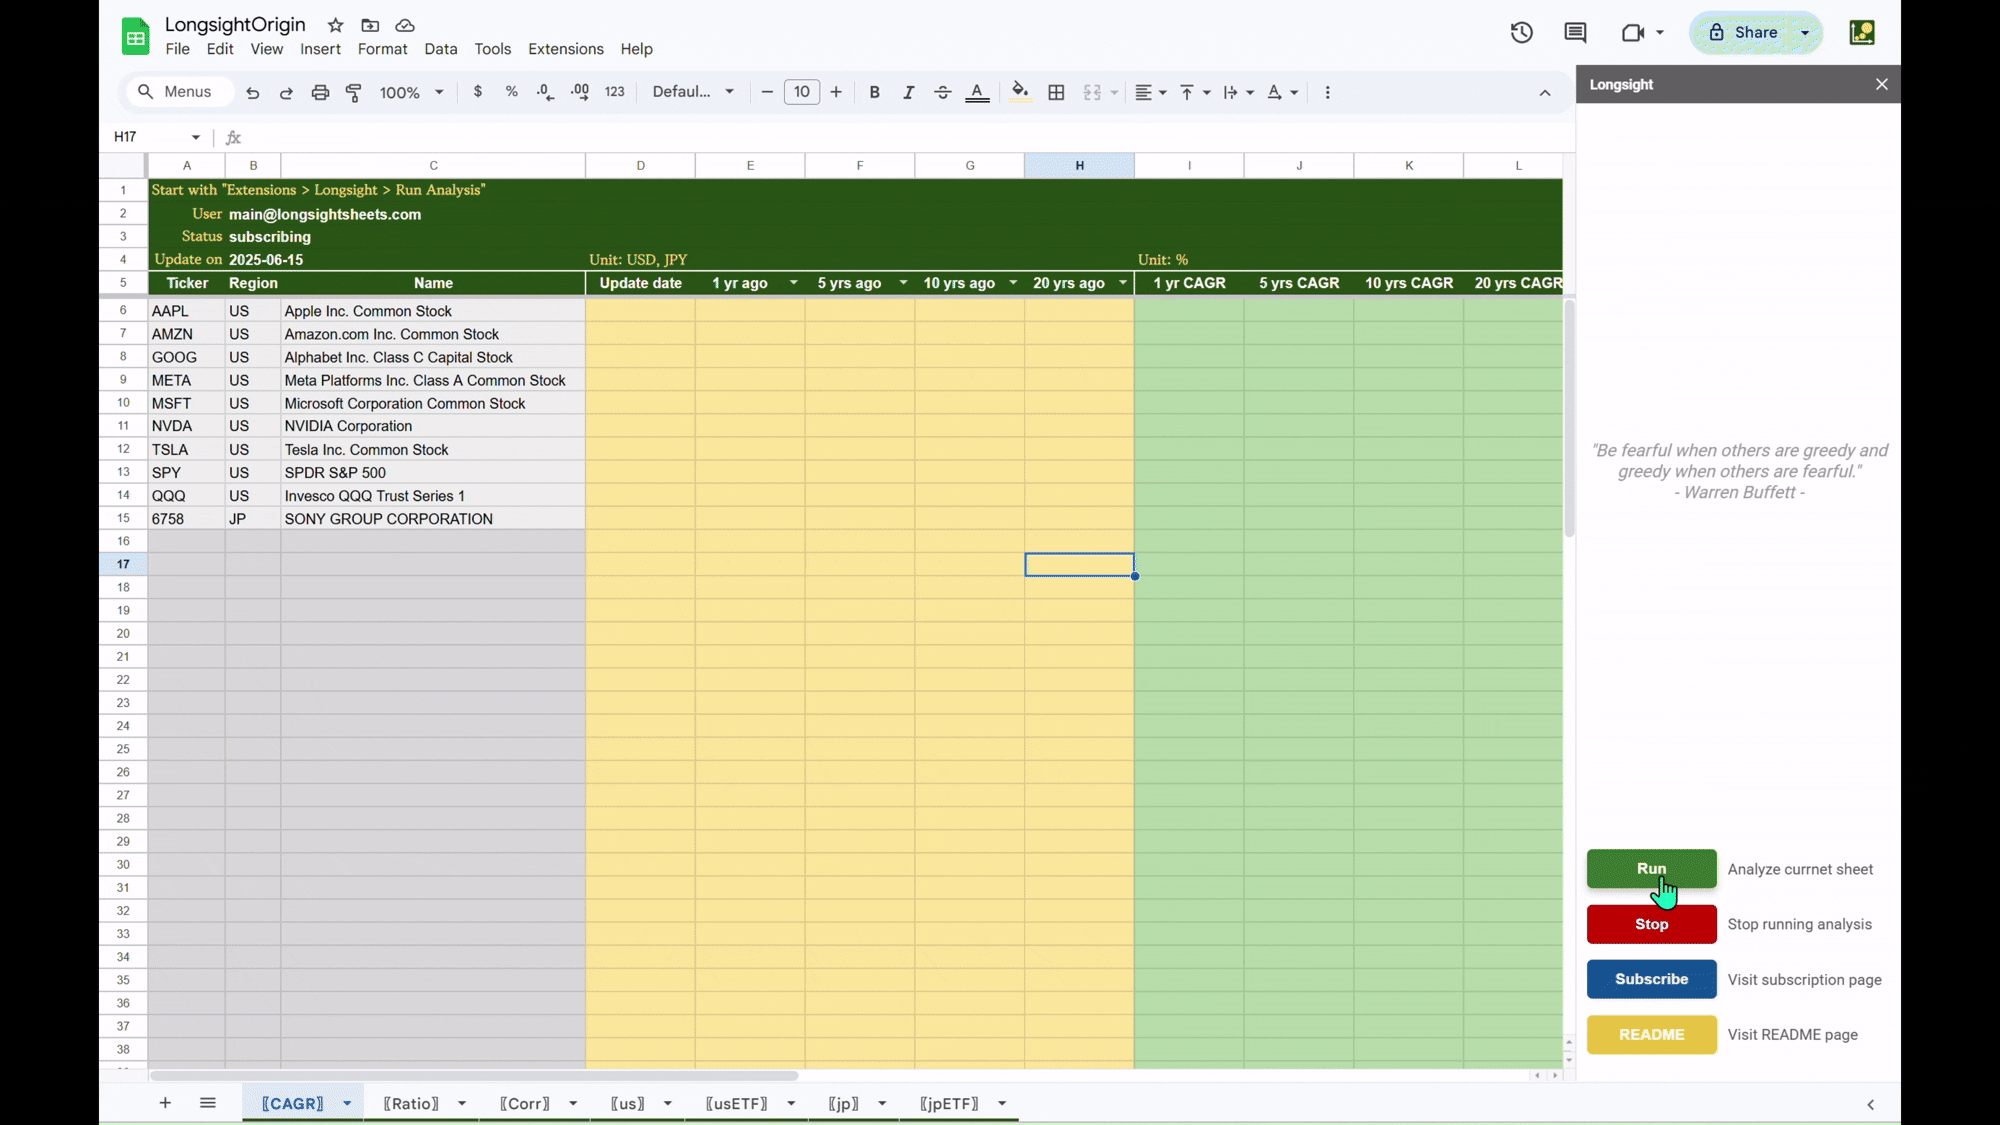Search the Menus box
2000x1125 pixels.
point(180,92)
